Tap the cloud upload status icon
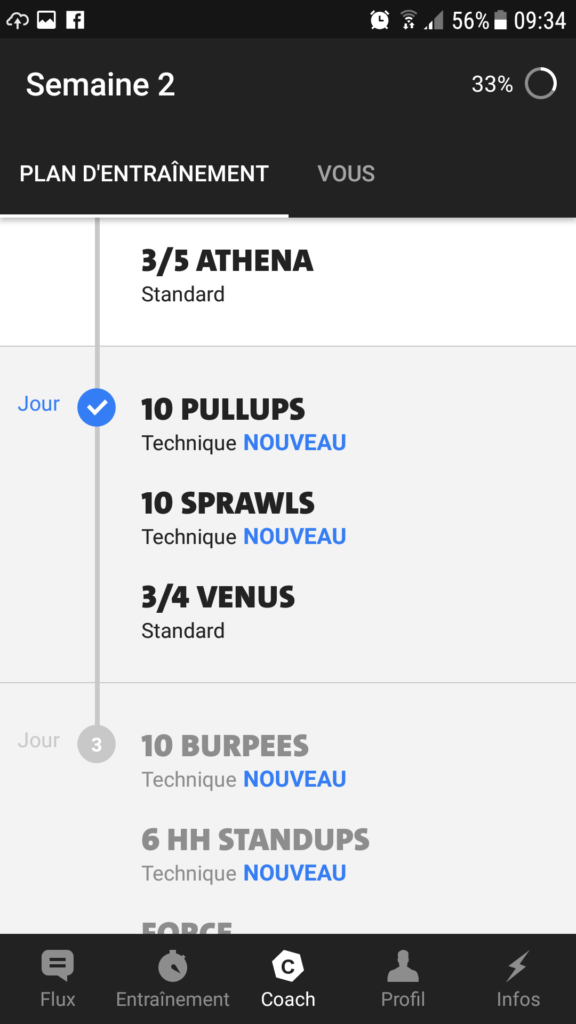Screen dimensions: 576x1024 click(x=17, y=21)
